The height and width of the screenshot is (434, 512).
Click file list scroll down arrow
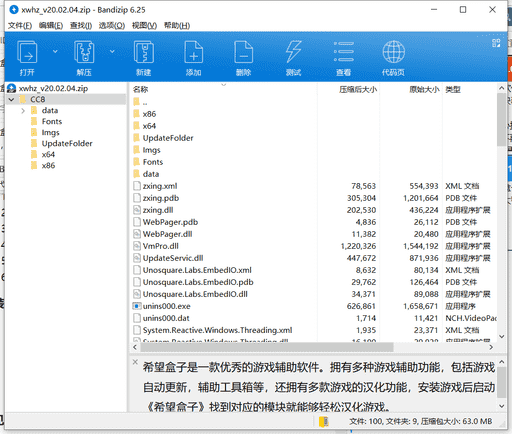(x=501, y=337)
